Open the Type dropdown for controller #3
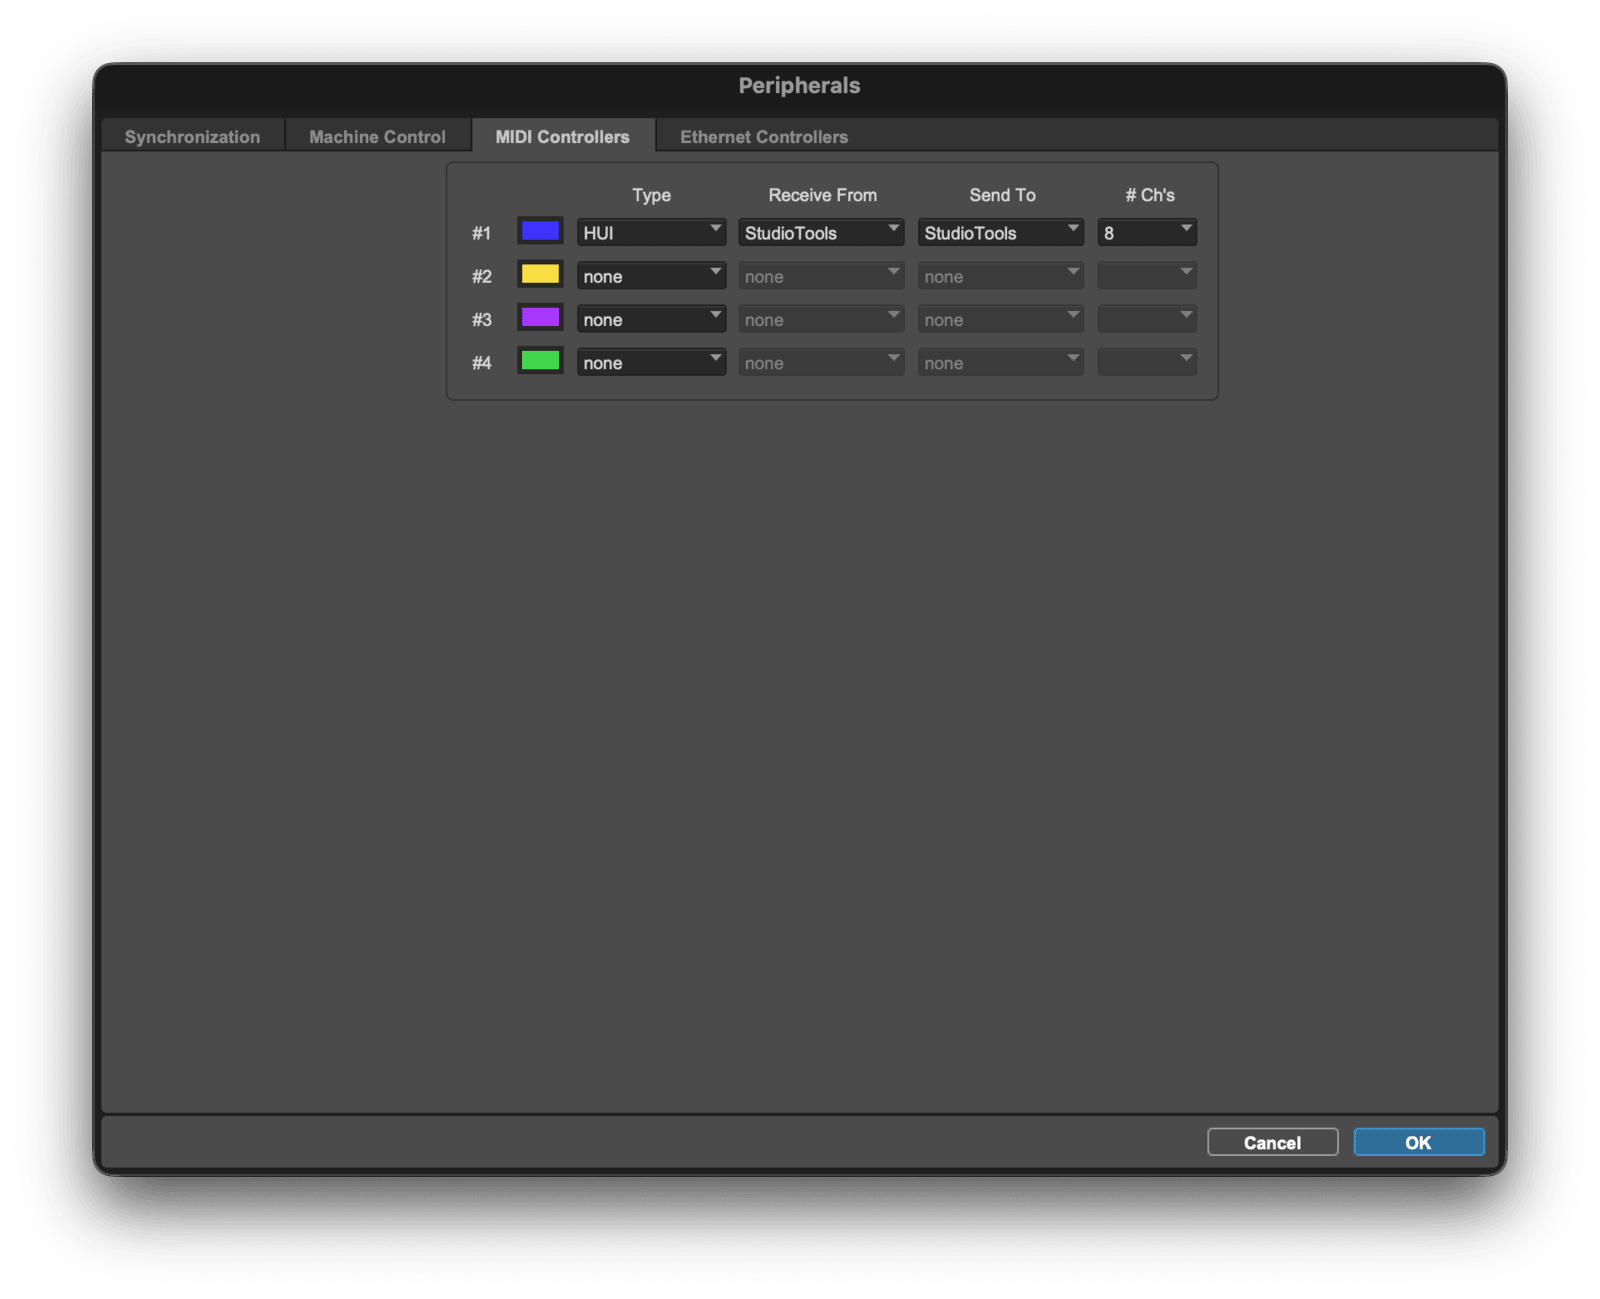 click(x=651, y=319)
